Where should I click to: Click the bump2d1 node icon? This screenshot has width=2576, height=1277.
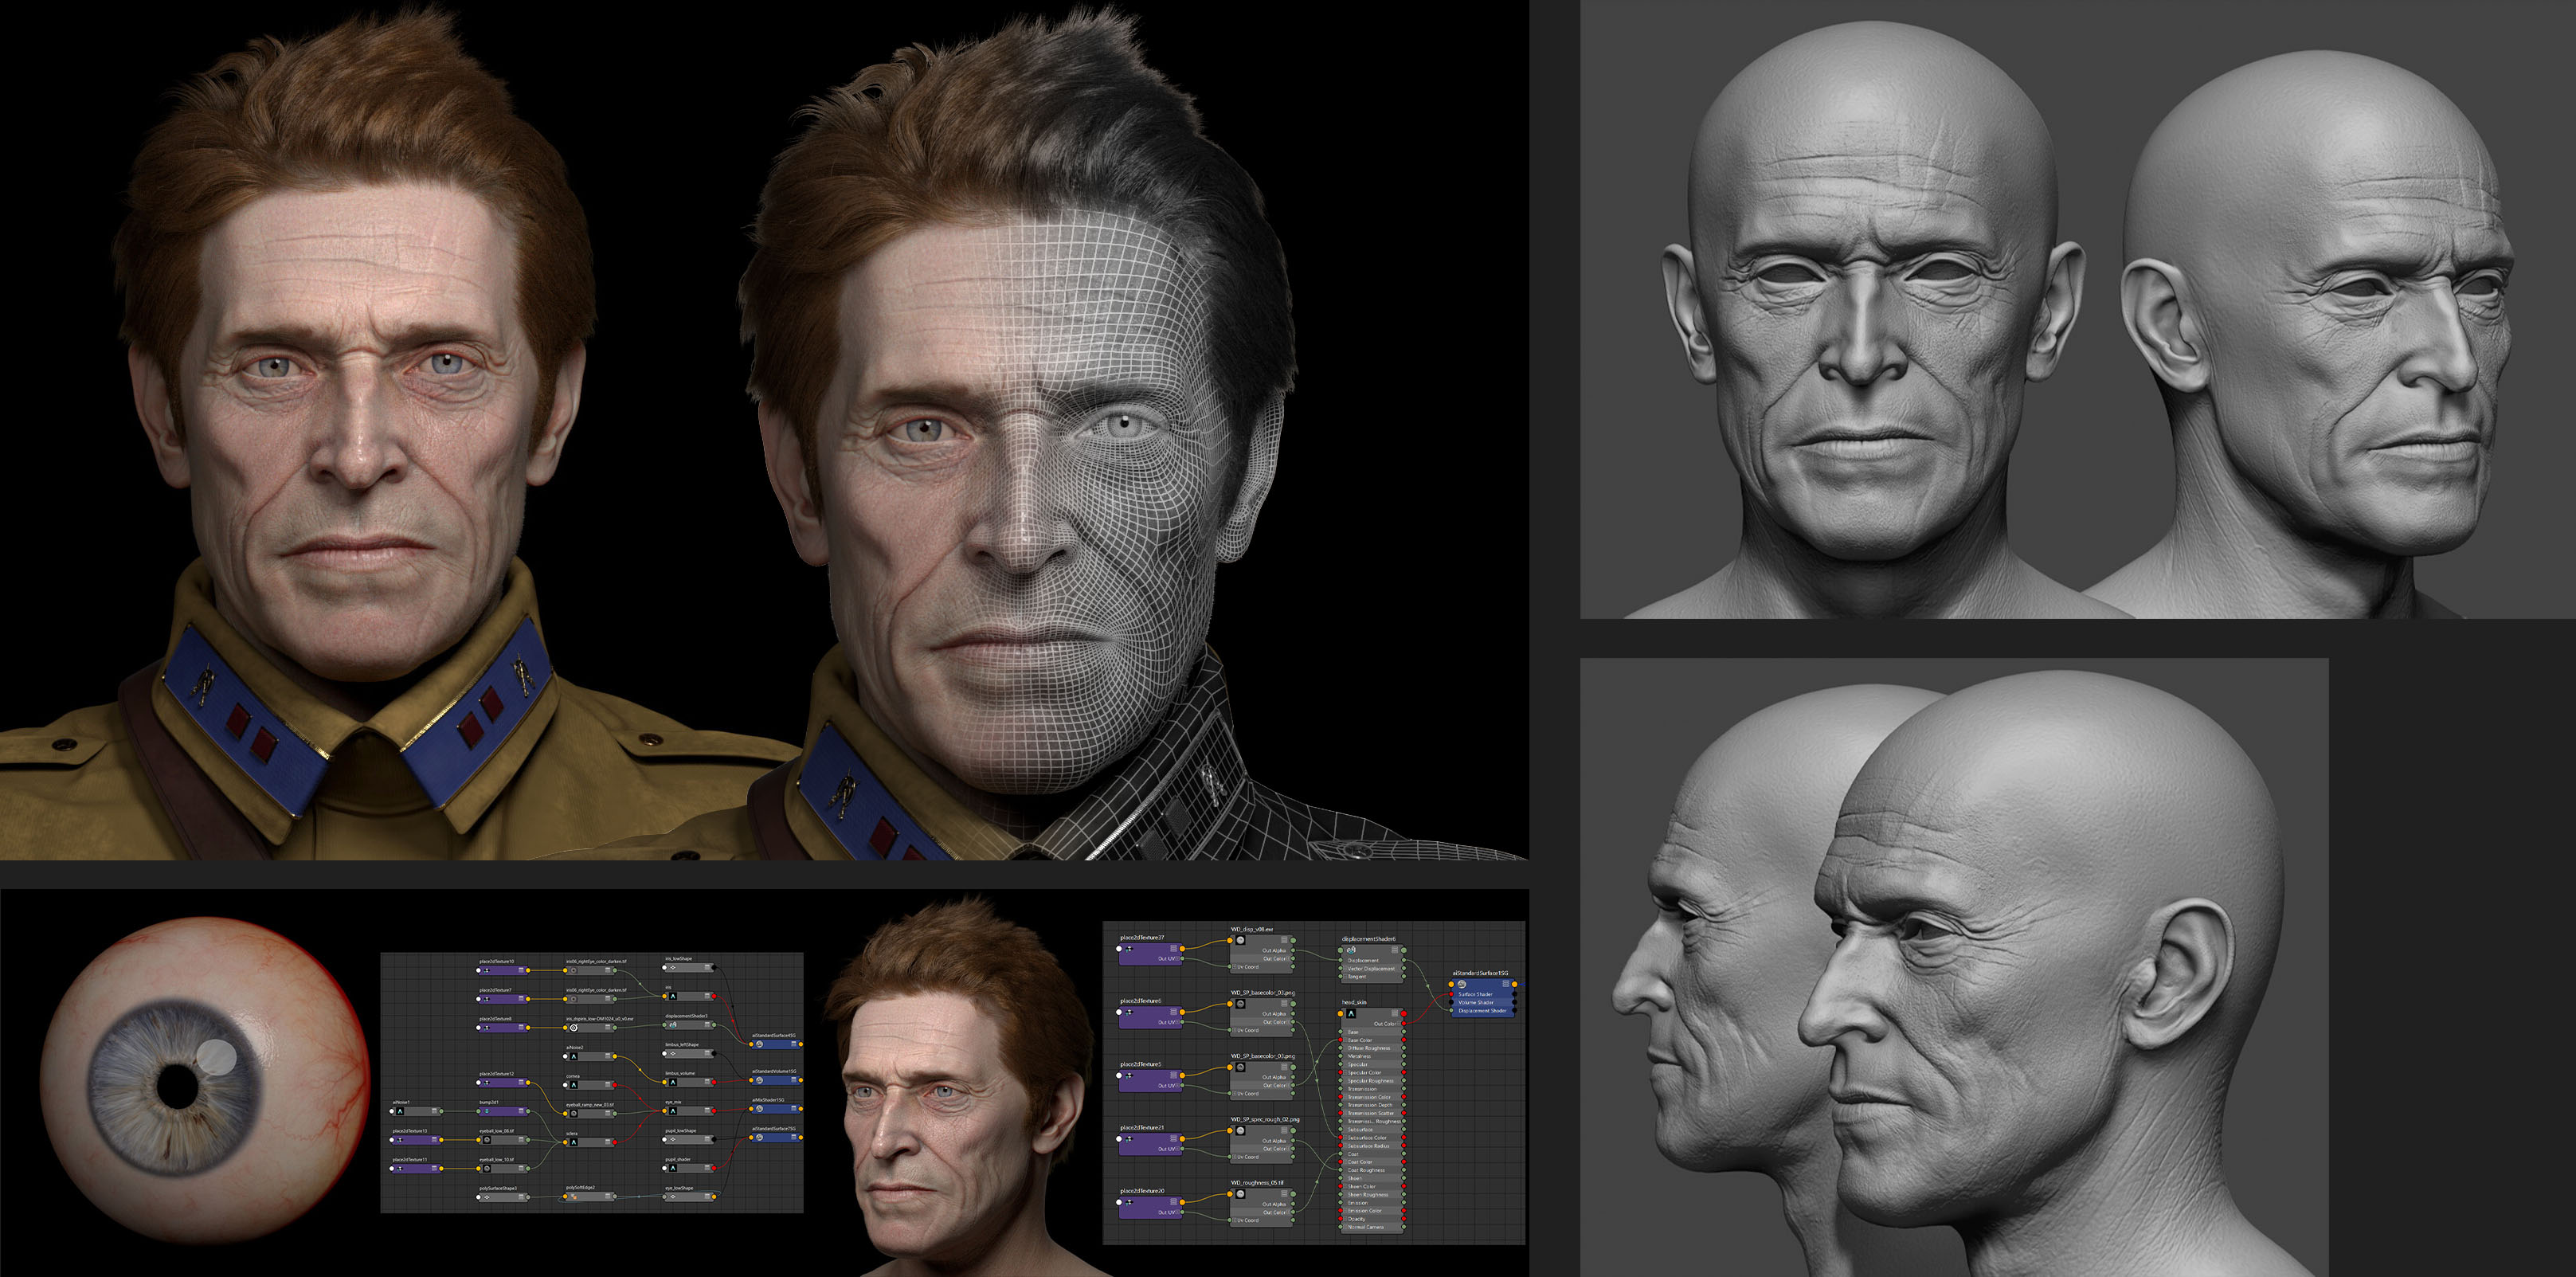tap(487, 1111)
